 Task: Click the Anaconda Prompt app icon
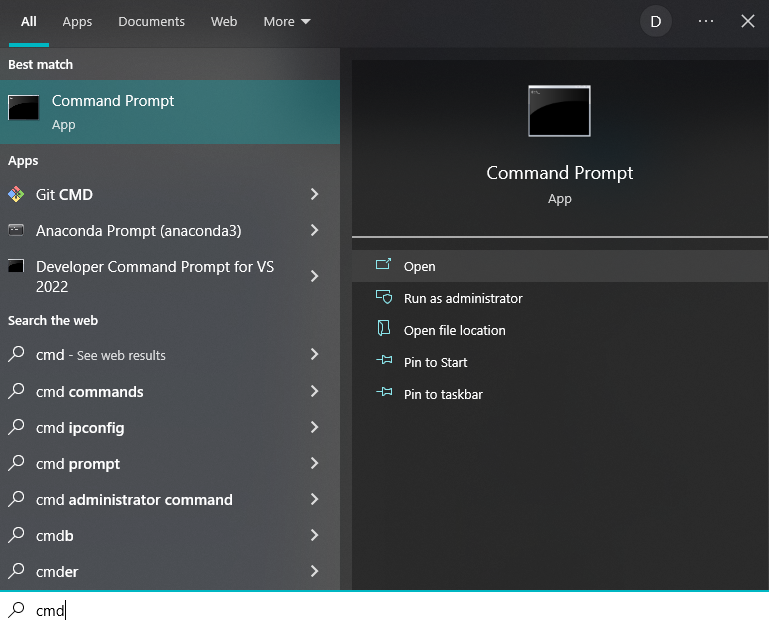click(x=16, y=230)
